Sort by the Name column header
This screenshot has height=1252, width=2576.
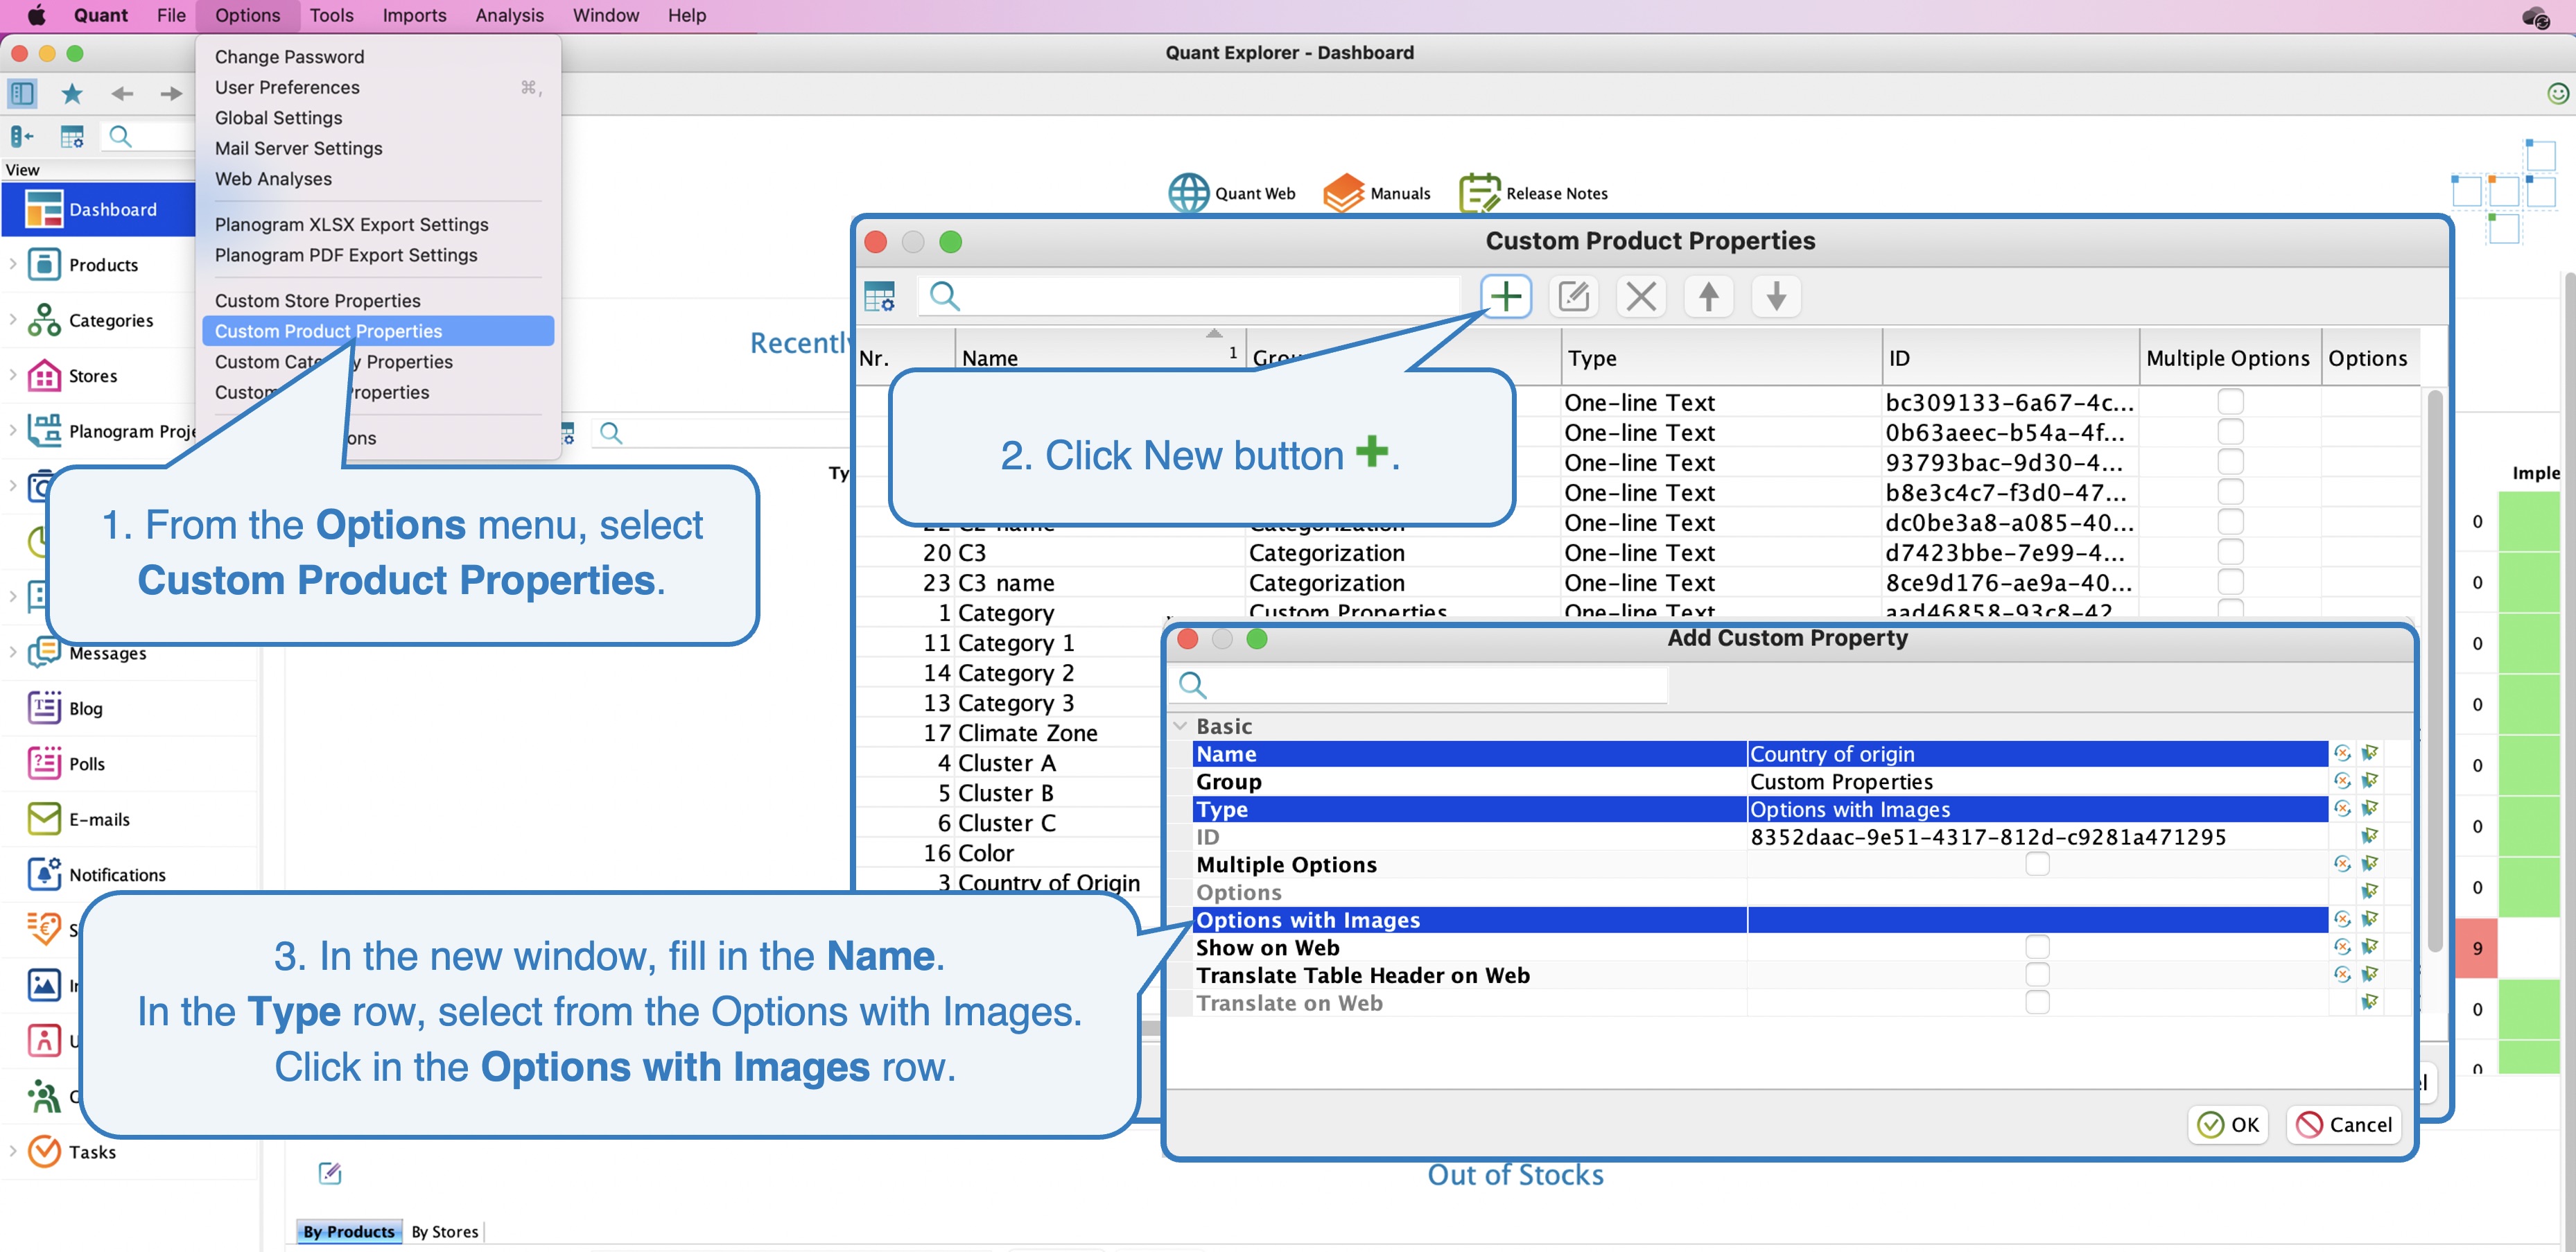click(1100, 358)
